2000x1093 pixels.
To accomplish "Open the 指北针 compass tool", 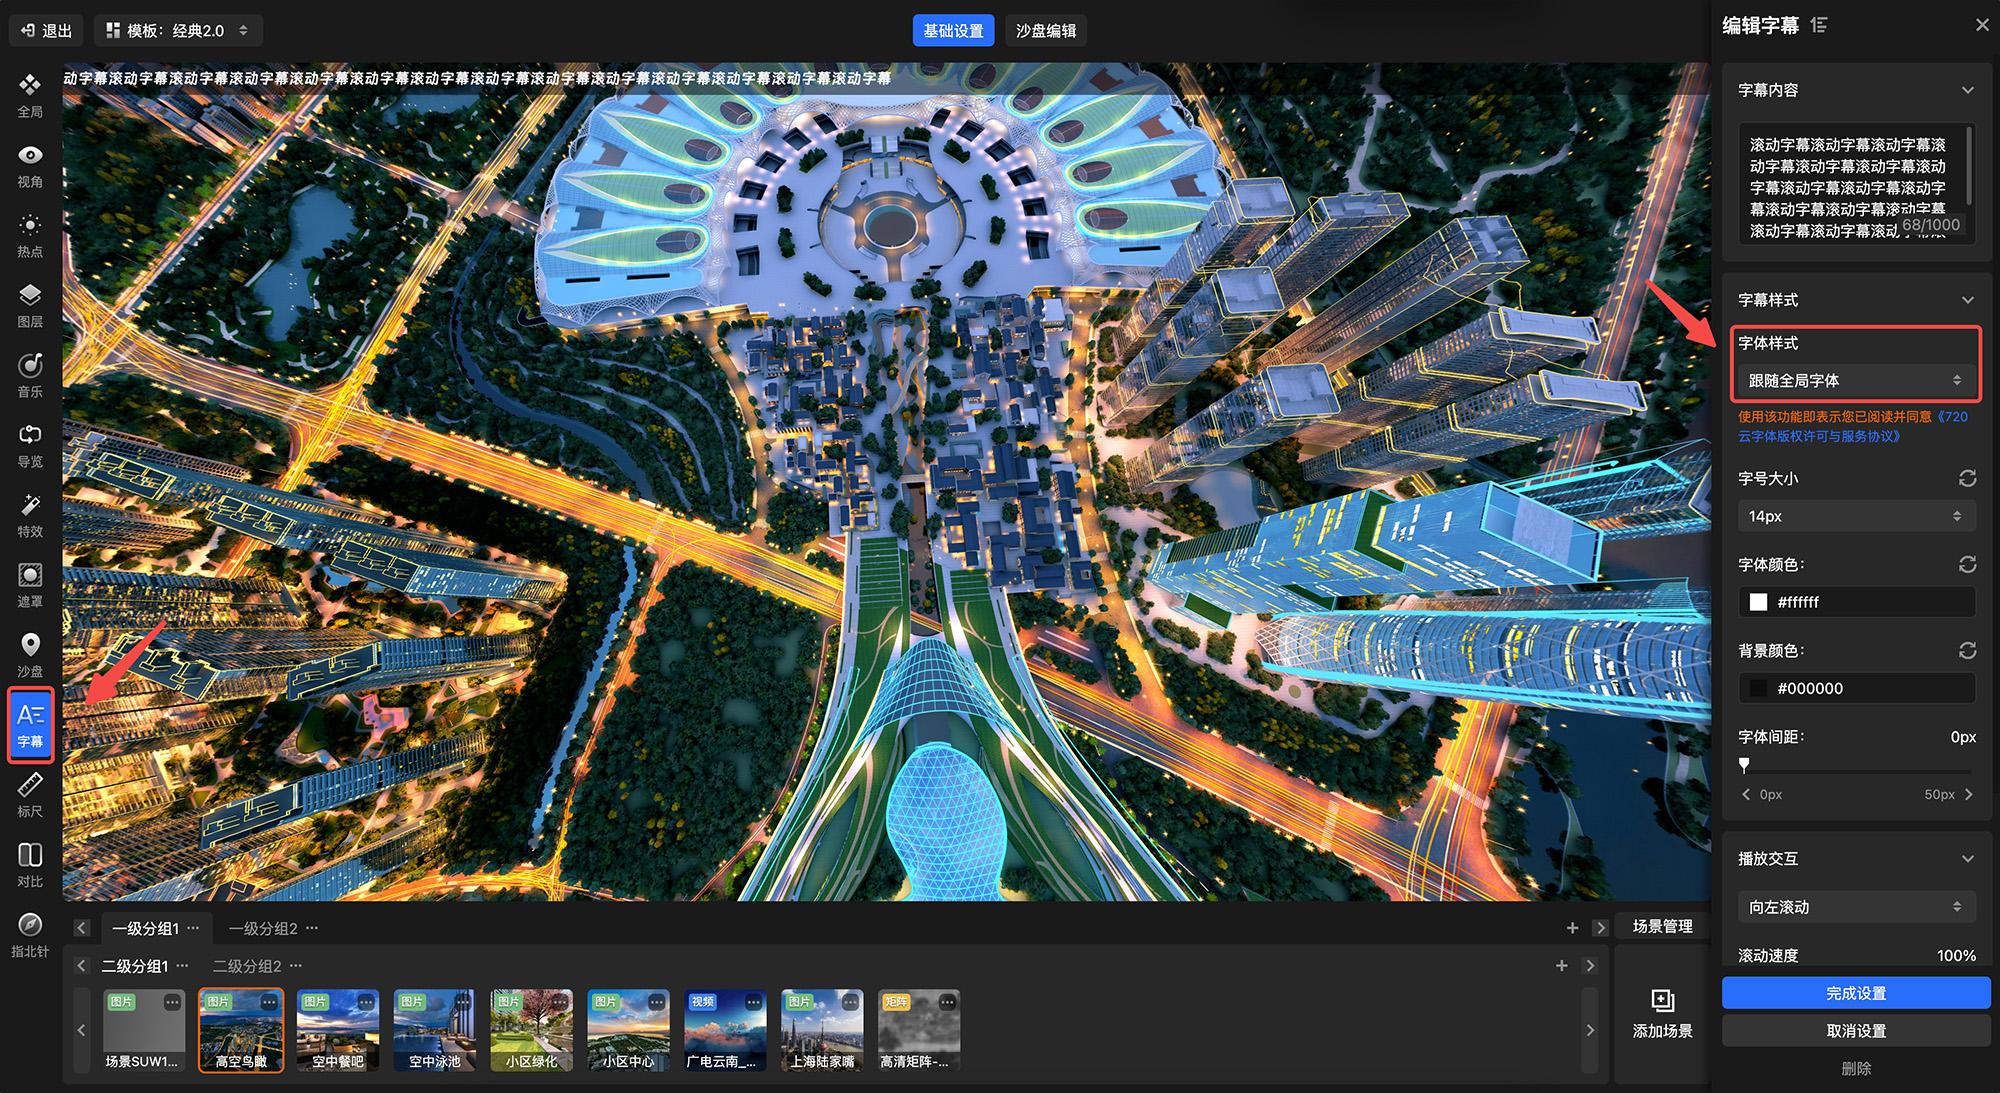I will point(30,926).
